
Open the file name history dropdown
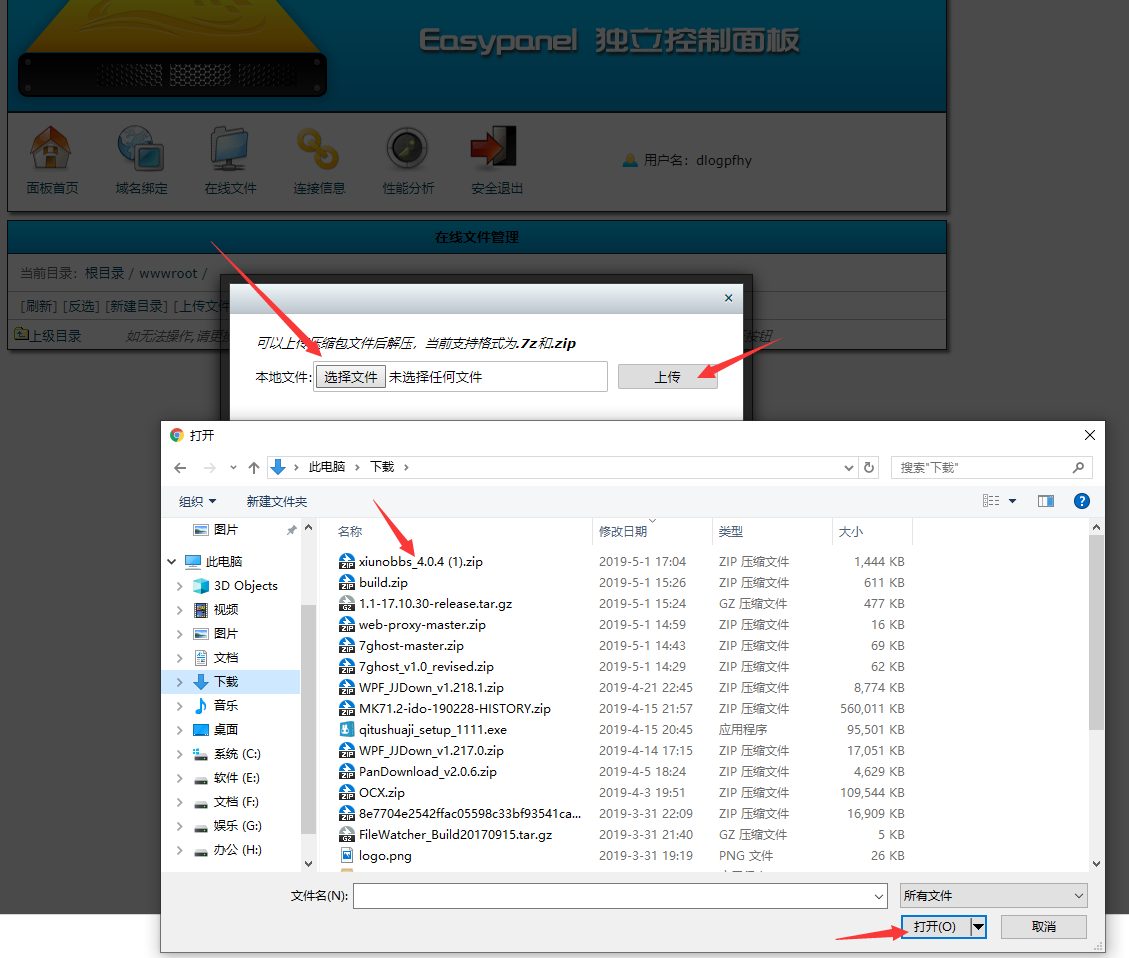pos(878,896)
